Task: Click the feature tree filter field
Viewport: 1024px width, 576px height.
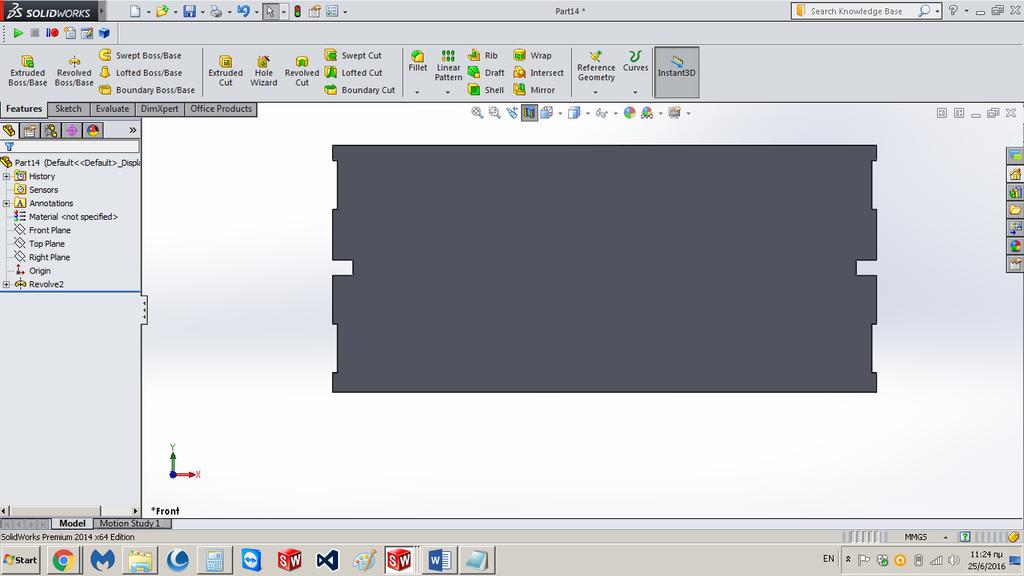Action: pos(71,146)
